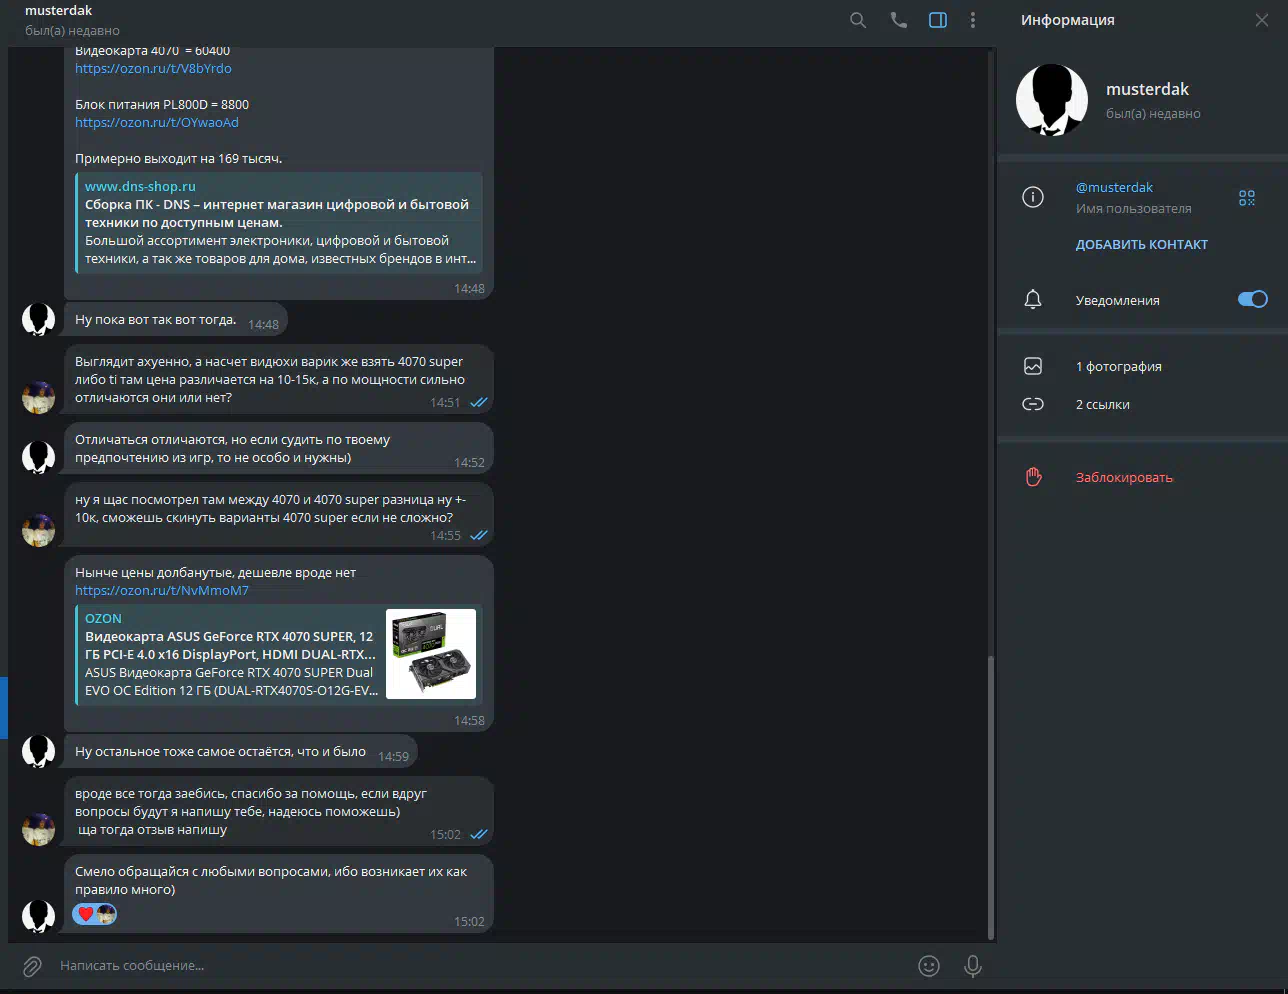Viewport: 1288px width, 994px height.
Task: Start a voice call with musterdak
Action: [898, 20]
